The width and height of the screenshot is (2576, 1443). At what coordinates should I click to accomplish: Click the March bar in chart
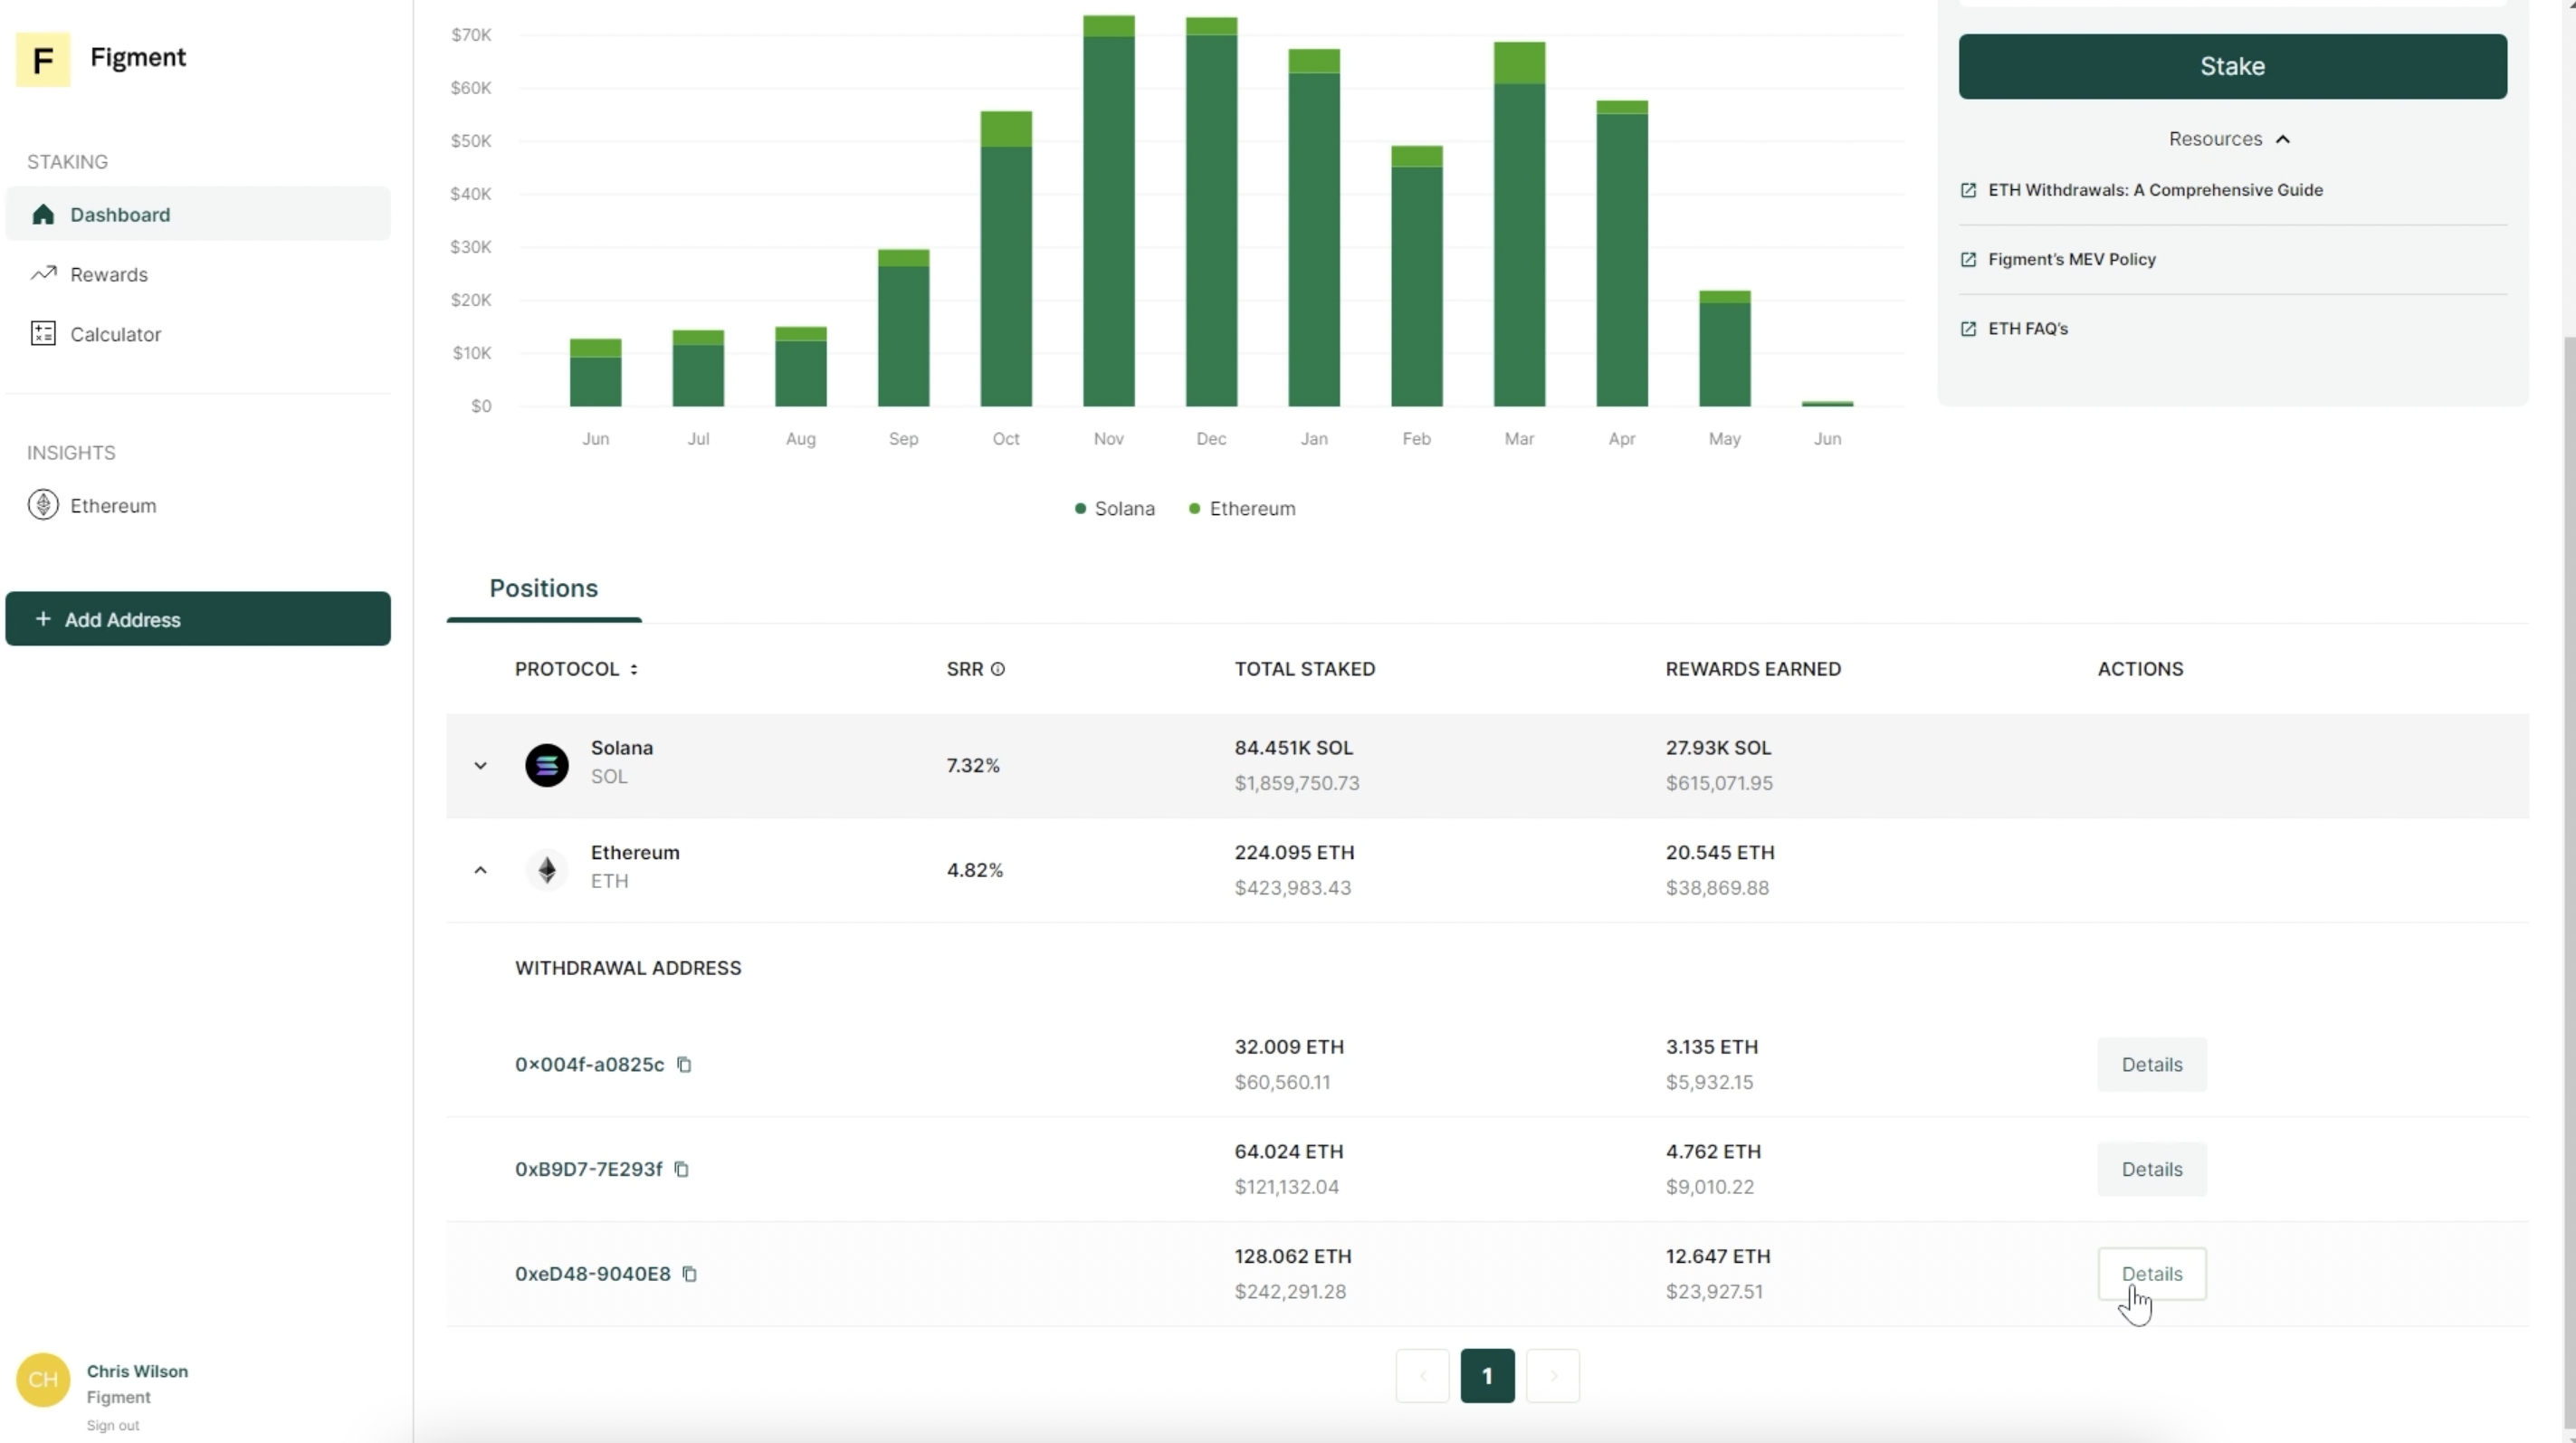pos(1519,224)
